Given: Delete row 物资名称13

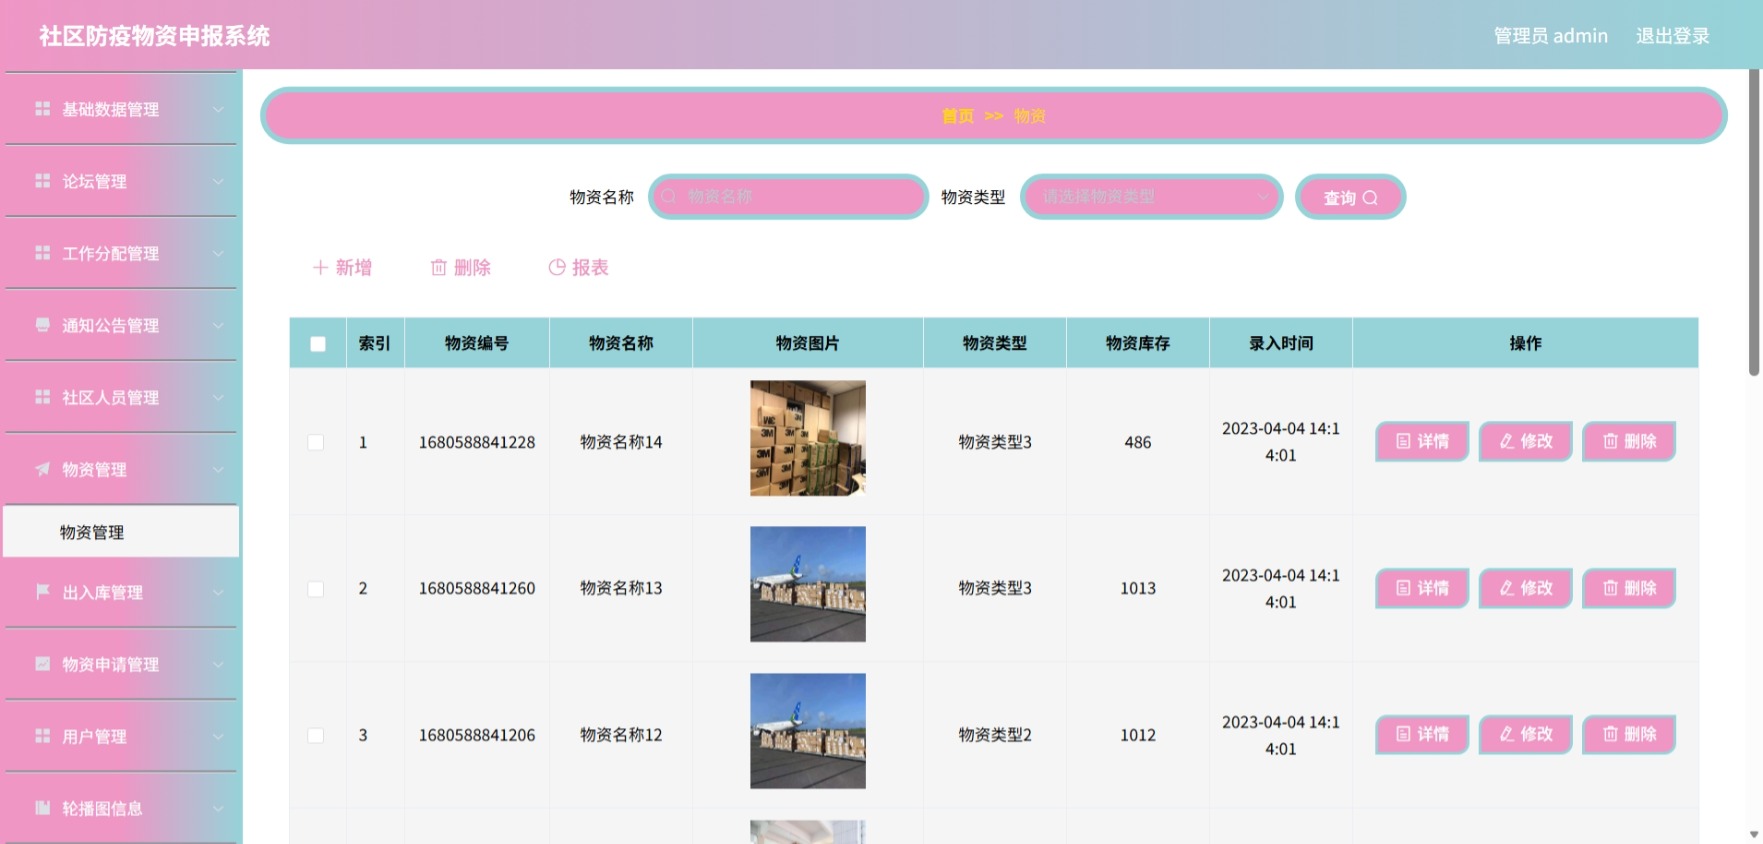Looking at the screenshot, I should 1629,588.
